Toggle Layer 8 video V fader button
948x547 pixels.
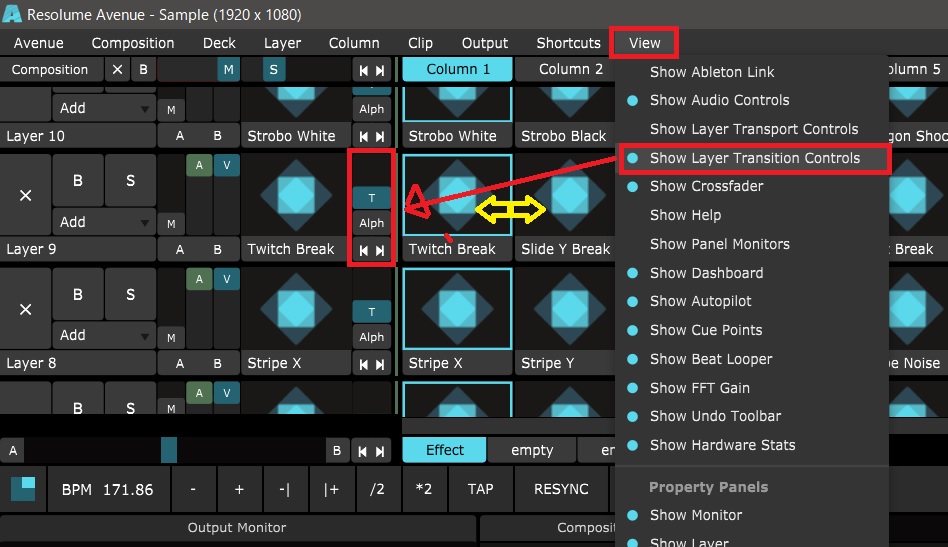(227, 279)
